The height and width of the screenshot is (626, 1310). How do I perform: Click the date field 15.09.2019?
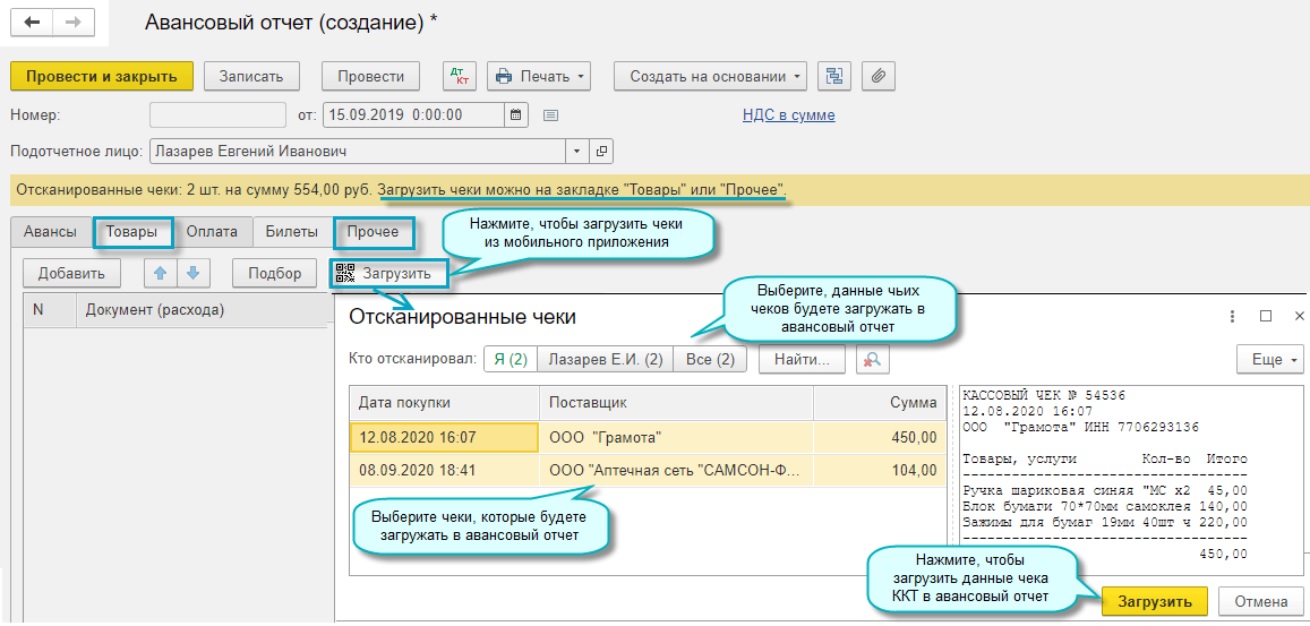pyautogui.click(x=414, y=115)
